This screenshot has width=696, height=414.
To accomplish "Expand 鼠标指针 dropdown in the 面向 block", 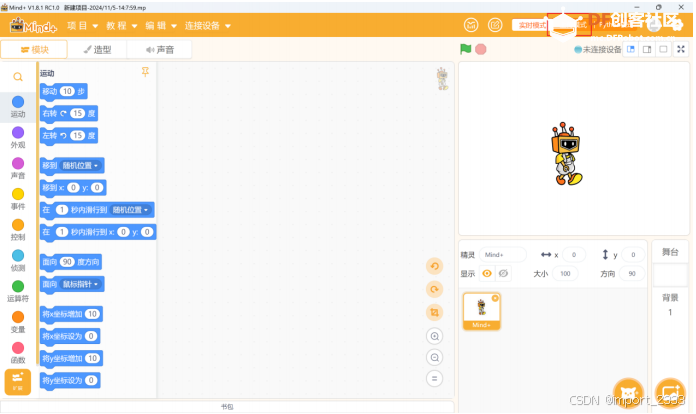I will tap(80, 284).
